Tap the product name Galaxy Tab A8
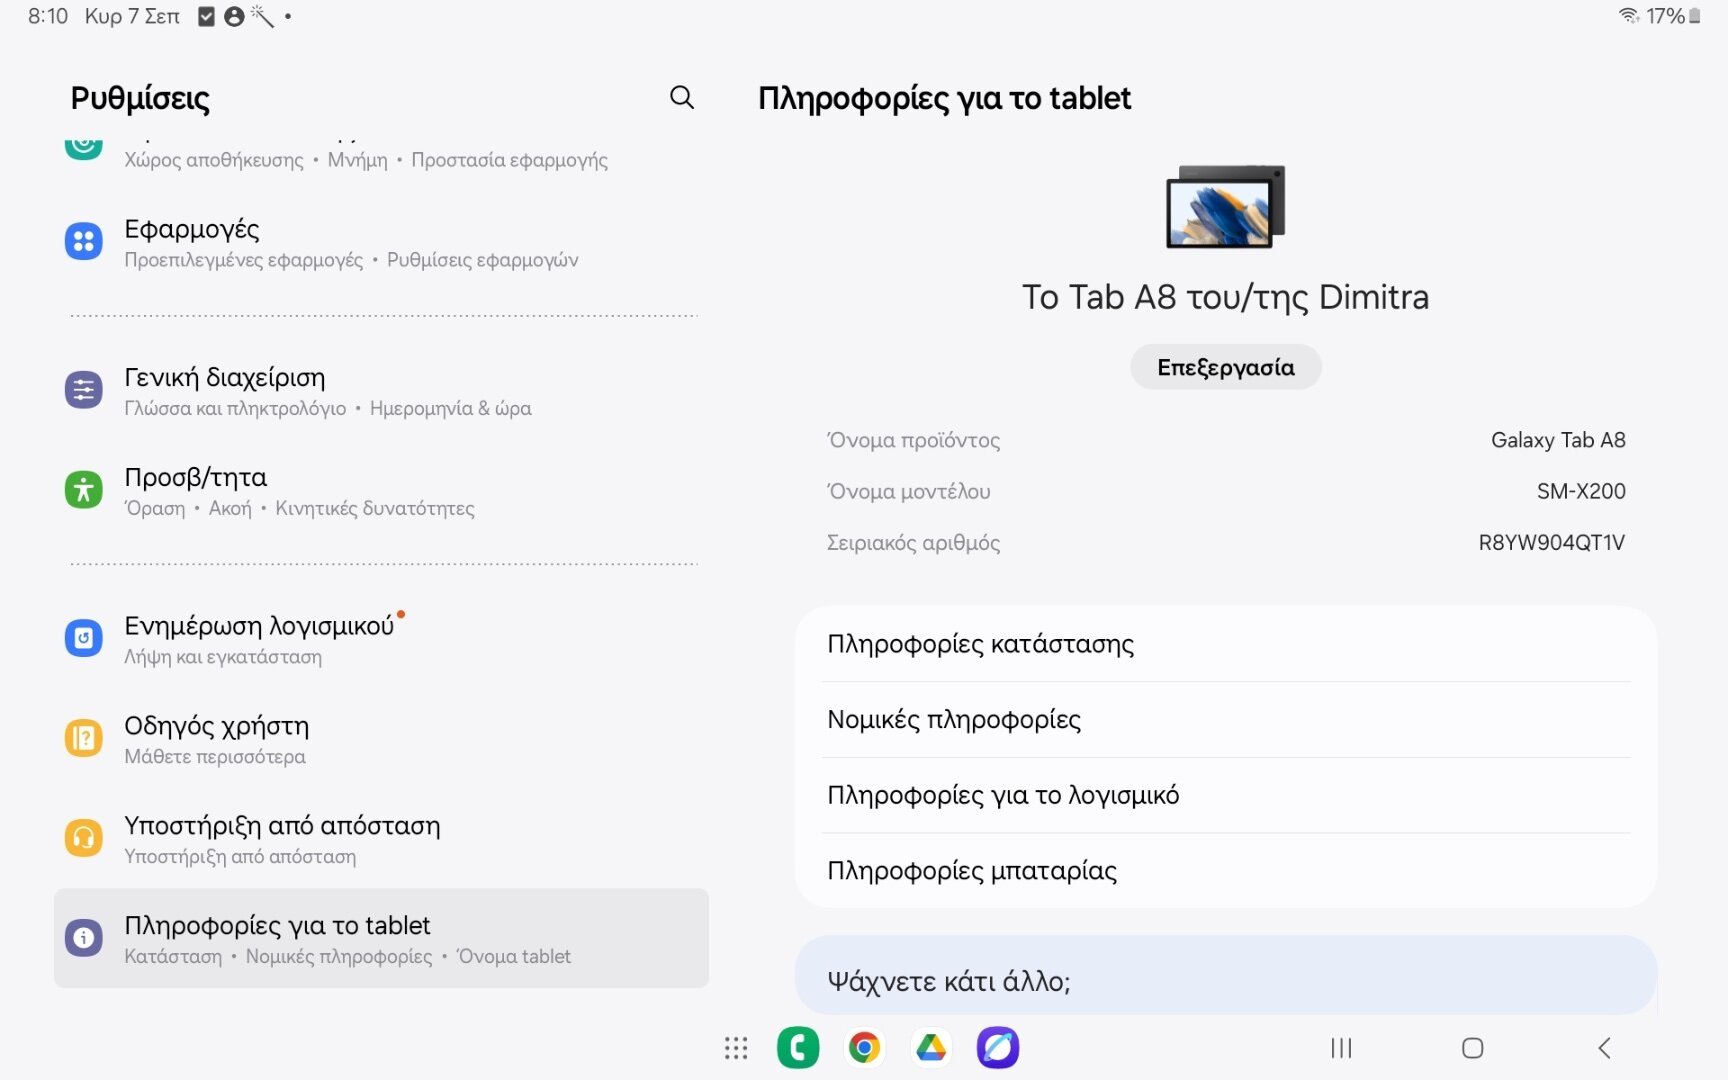The height and width of the screenshot is (1080, 1728). point(1558,440)
